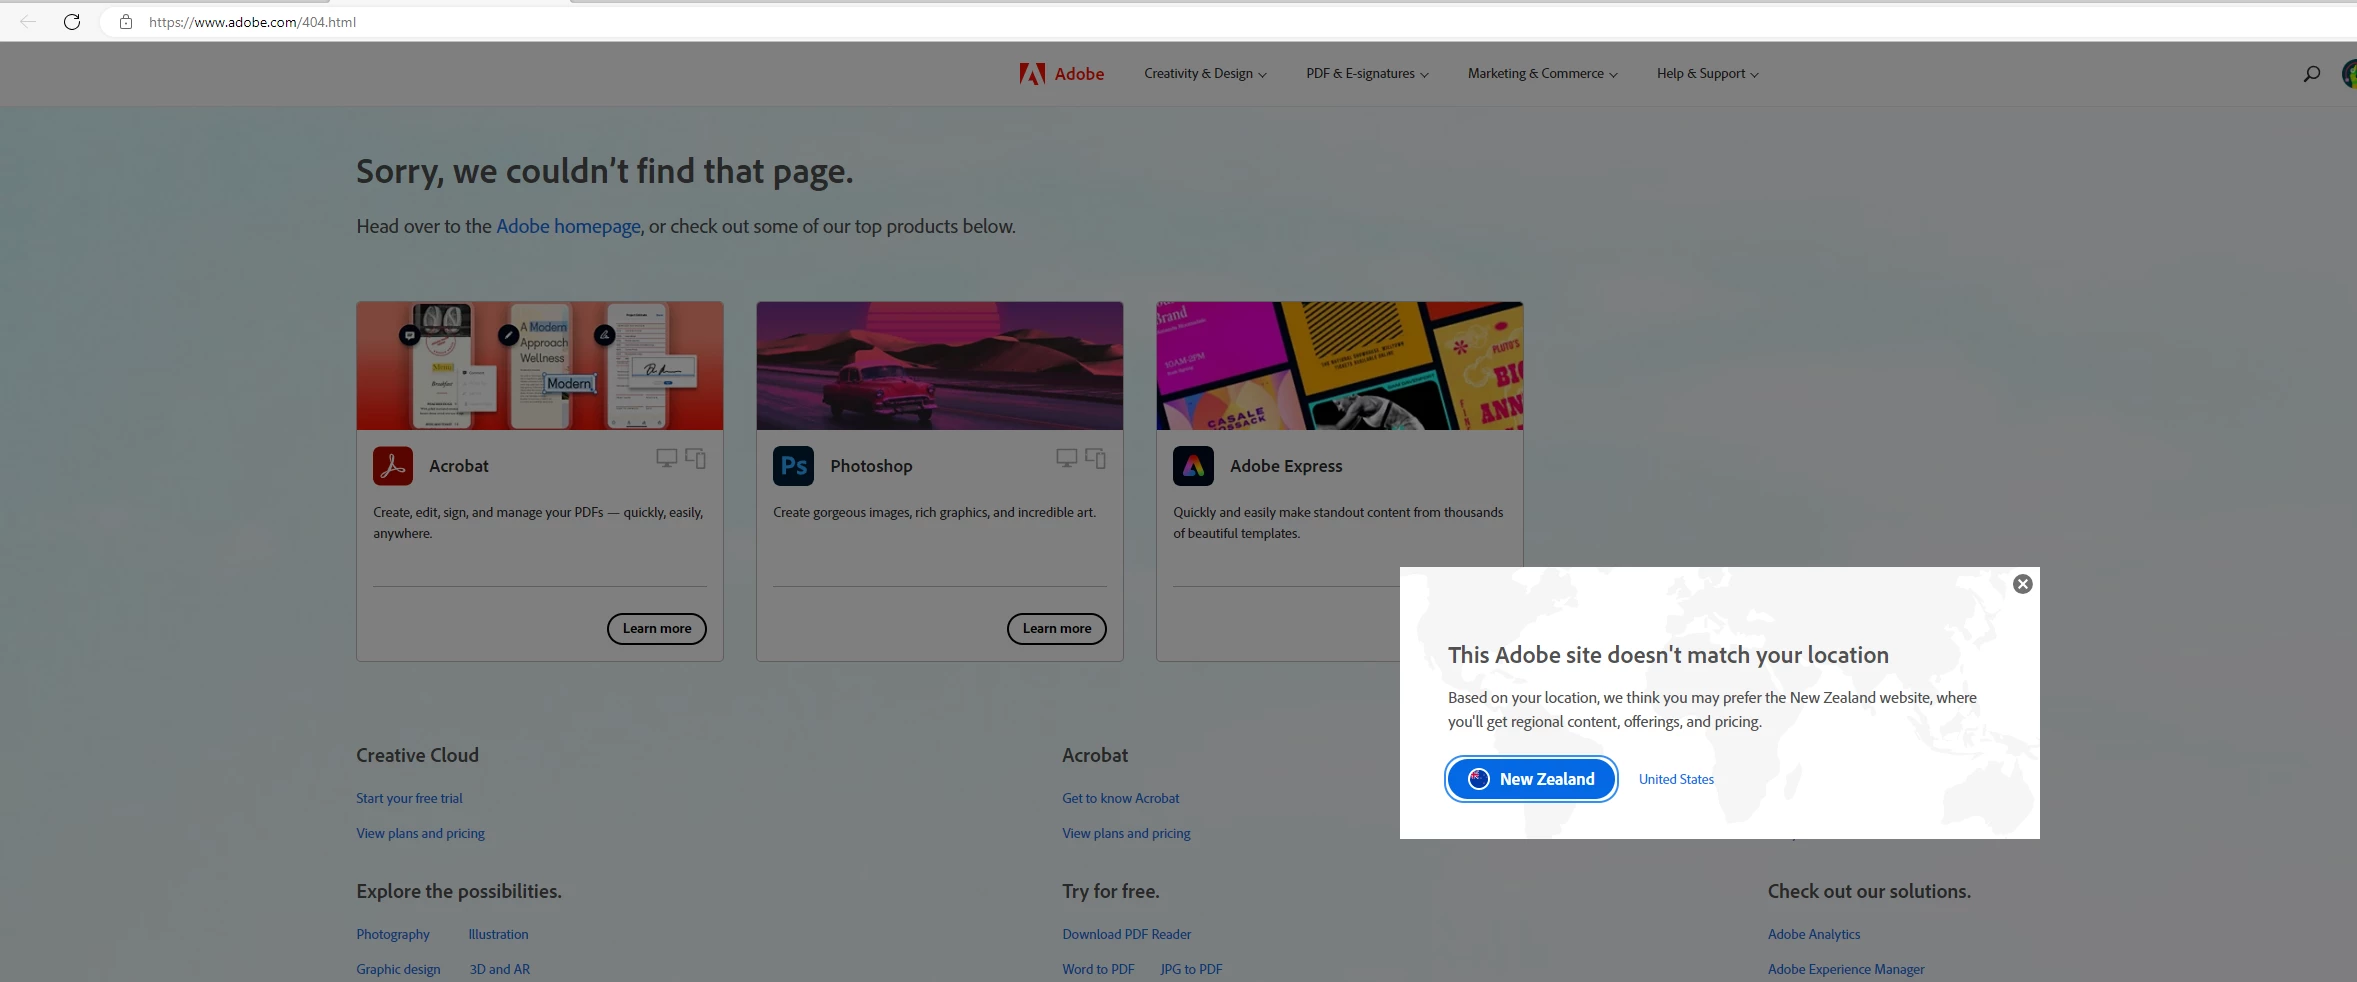Viewport: 2357px width, 982px height.
Task: Open the Adobe Analytics link
Action: pyautogui.click(x=1814, y=934)
